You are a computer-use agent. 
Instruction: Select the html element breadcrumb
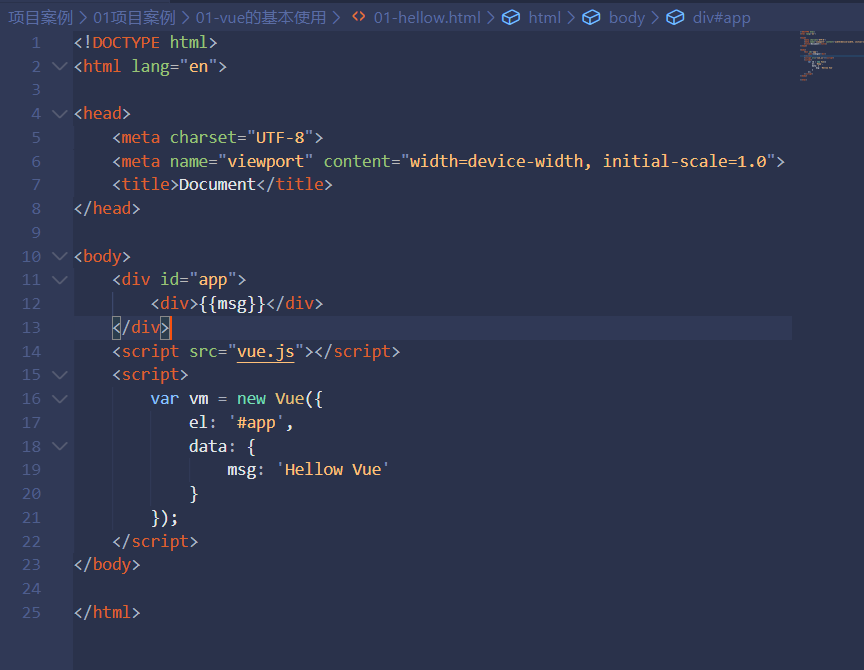click(x=544, y=18)
